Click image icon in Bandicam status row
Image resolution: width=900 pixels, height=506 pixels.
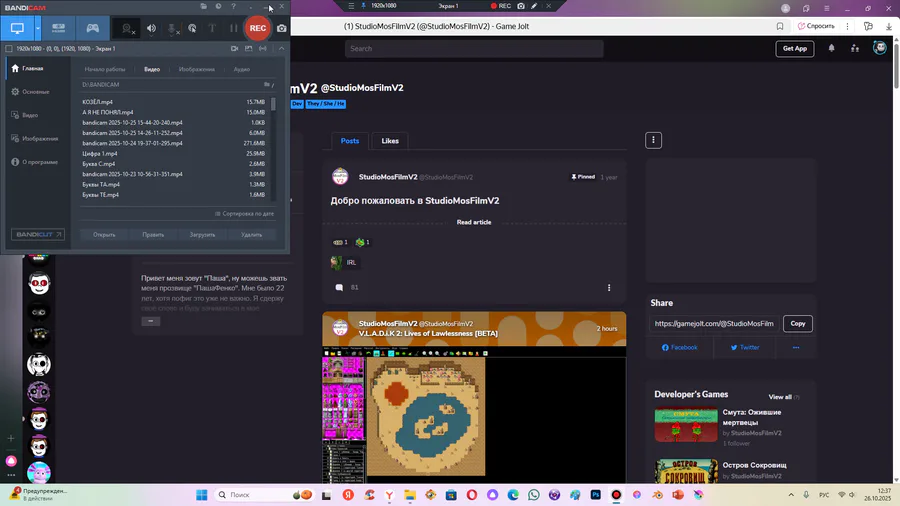coord(249,49)
